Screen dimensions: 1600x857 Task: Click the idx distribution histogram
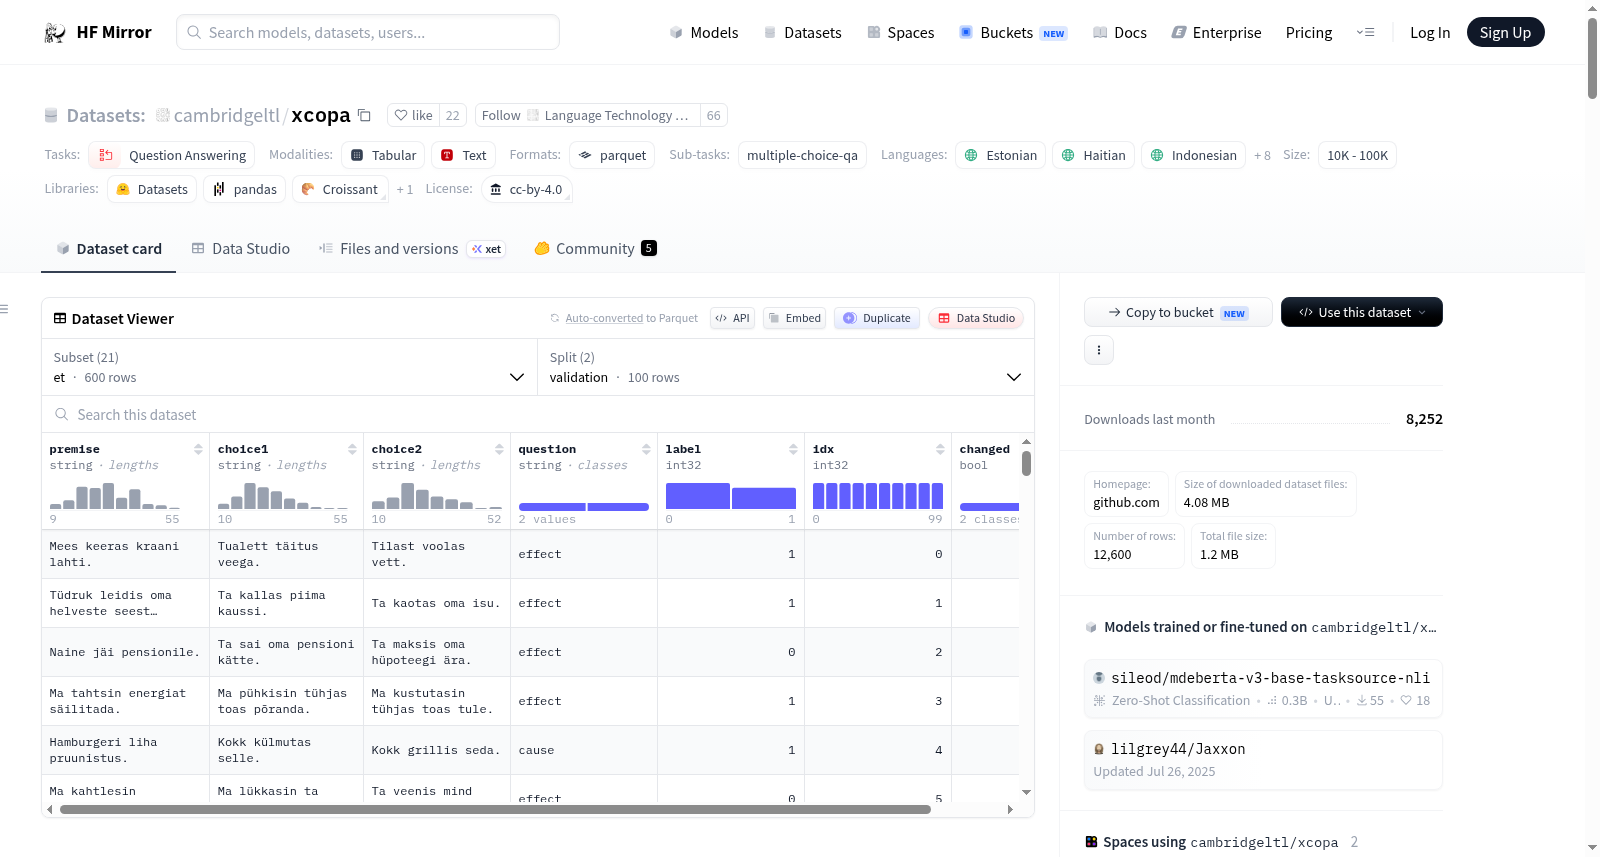[x=878, y=496]
